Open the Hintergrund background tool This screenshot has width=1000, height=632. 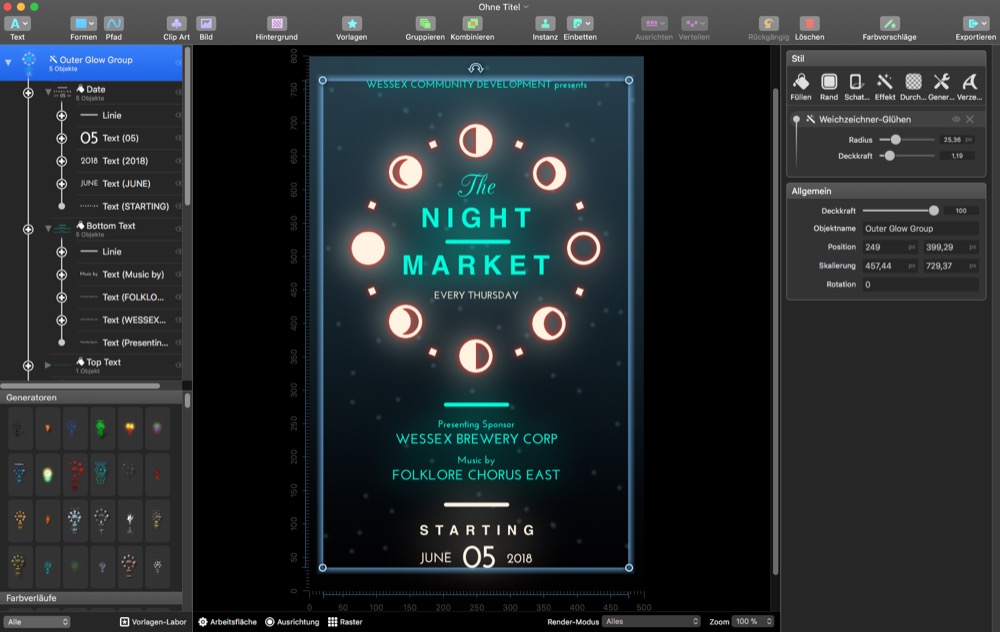(276, 28)
